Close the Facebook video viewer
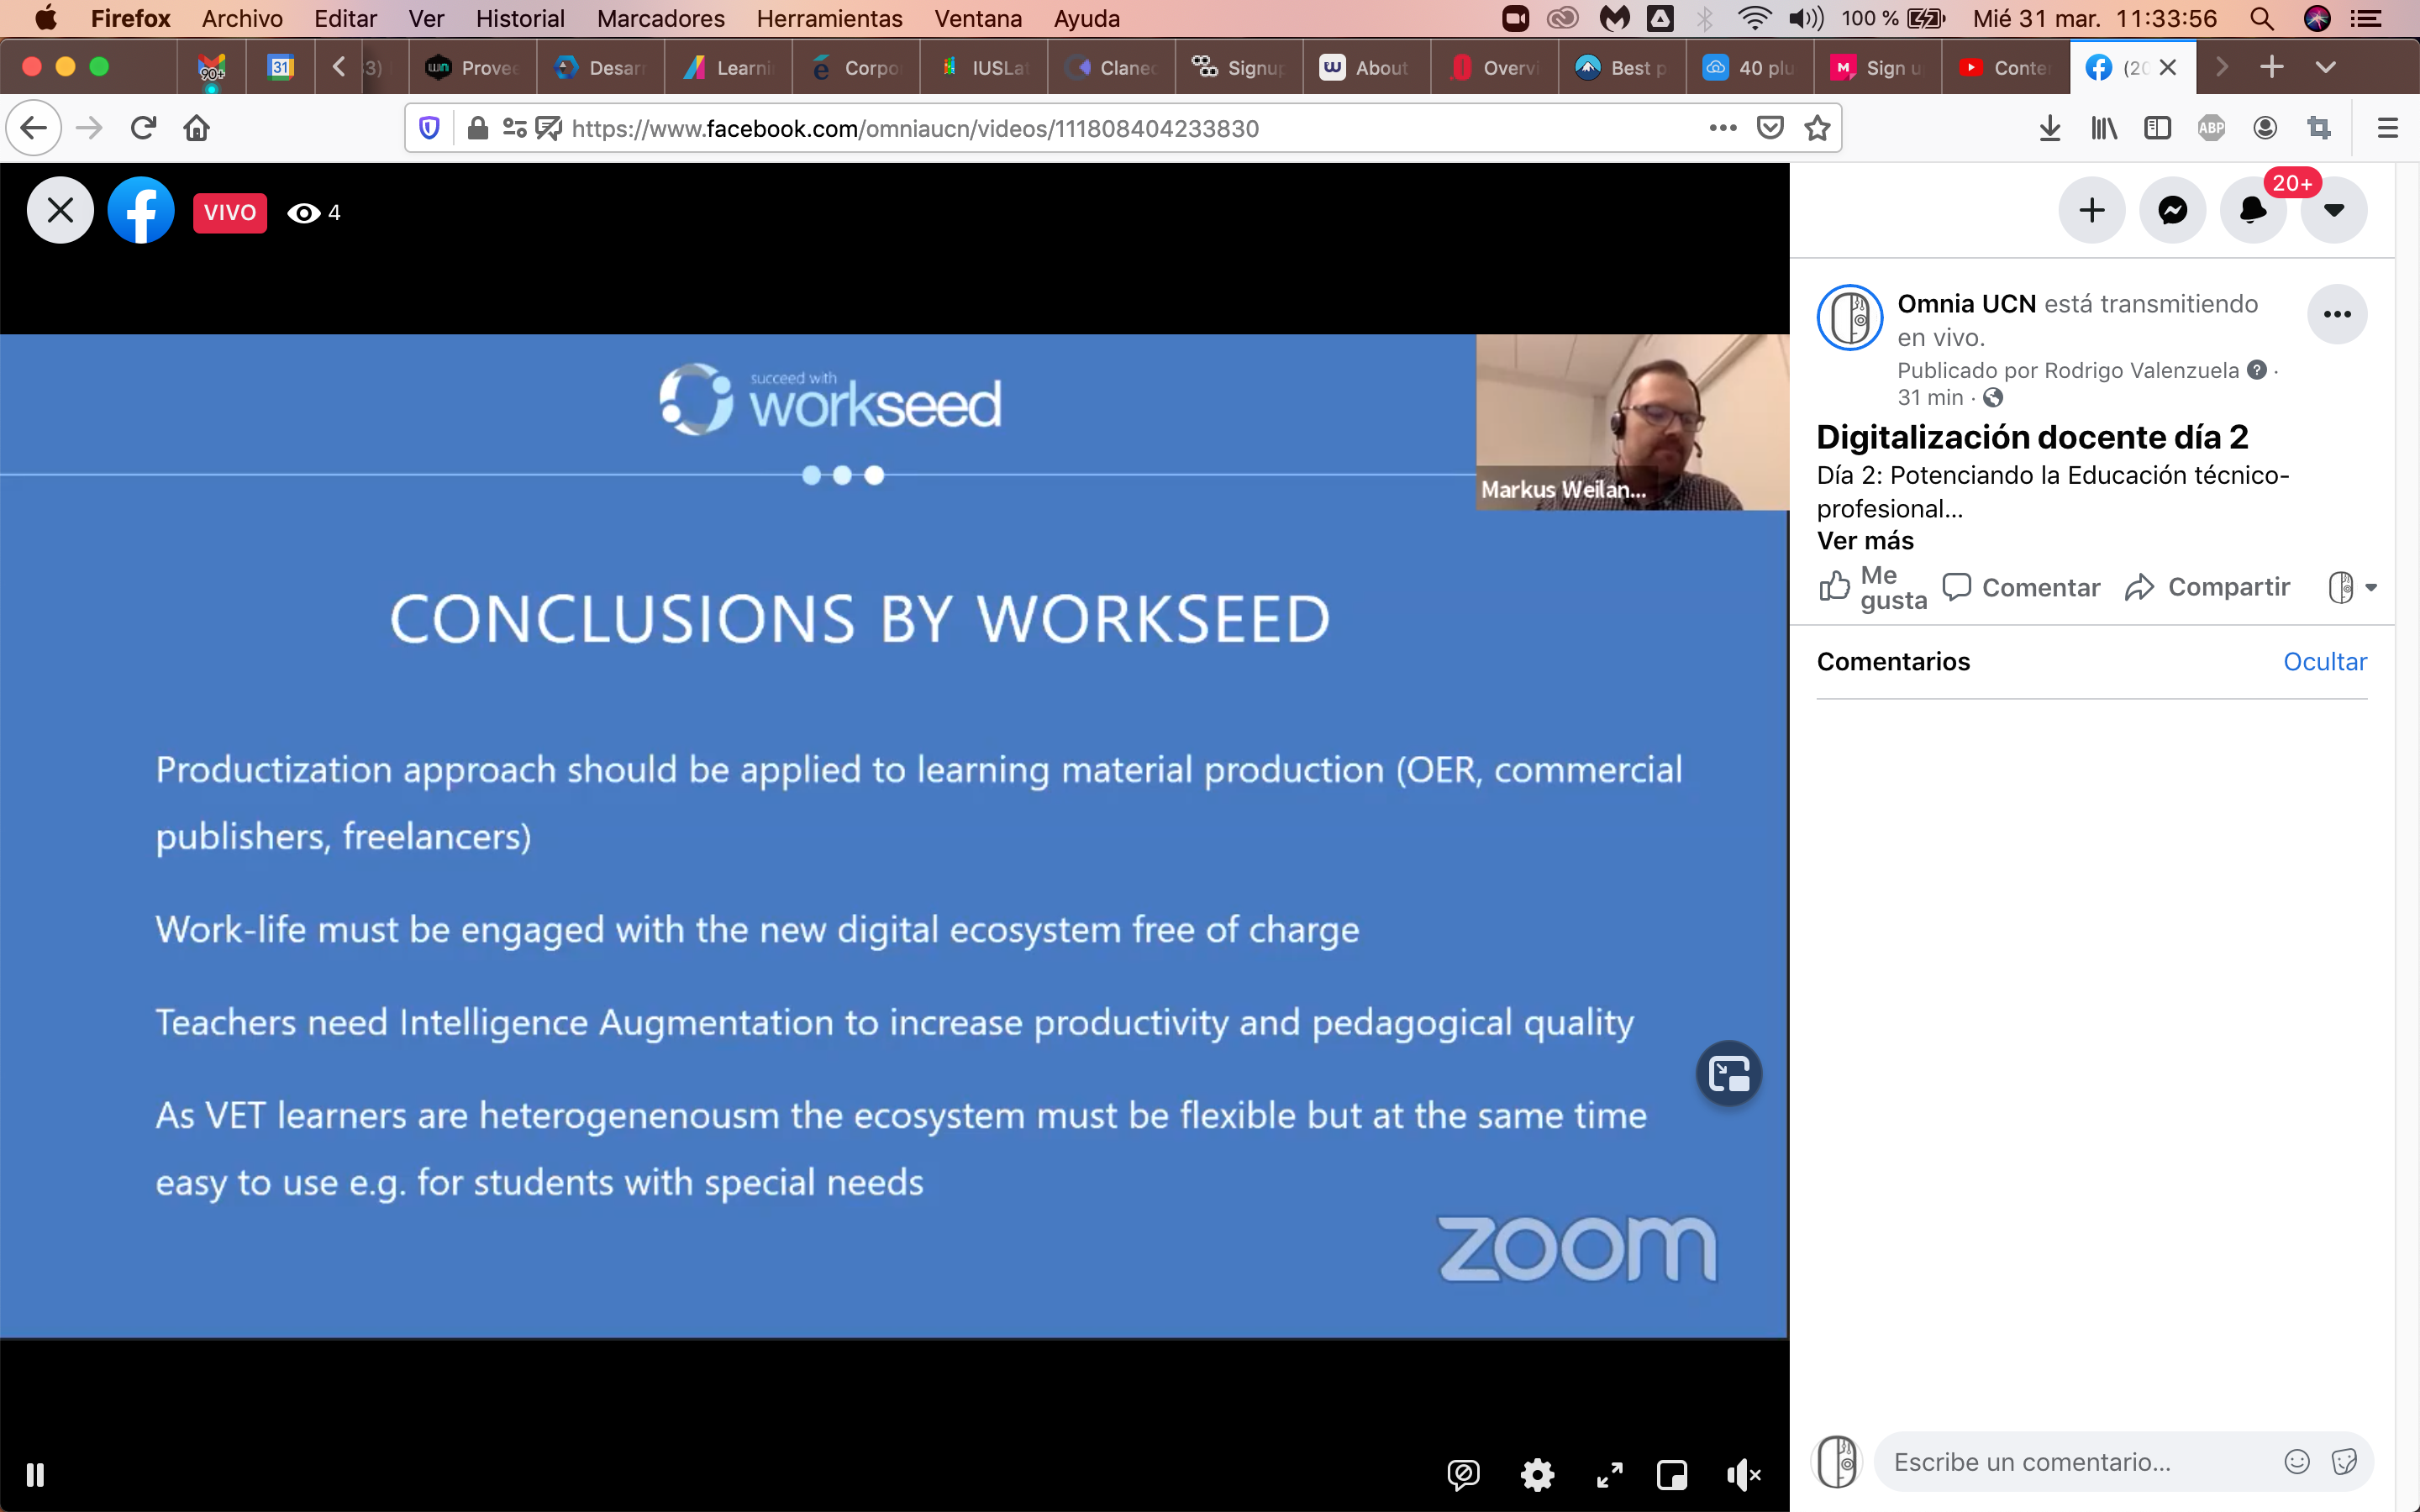The height and width of the screenshot is (1512, 2420). [60, 211]
